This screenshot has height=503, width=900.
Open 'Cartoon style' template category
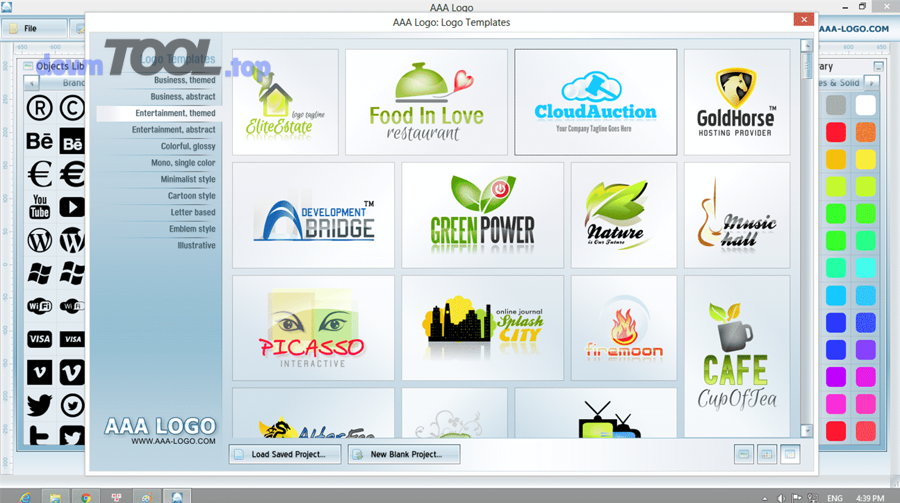click(x=191, y=196)
